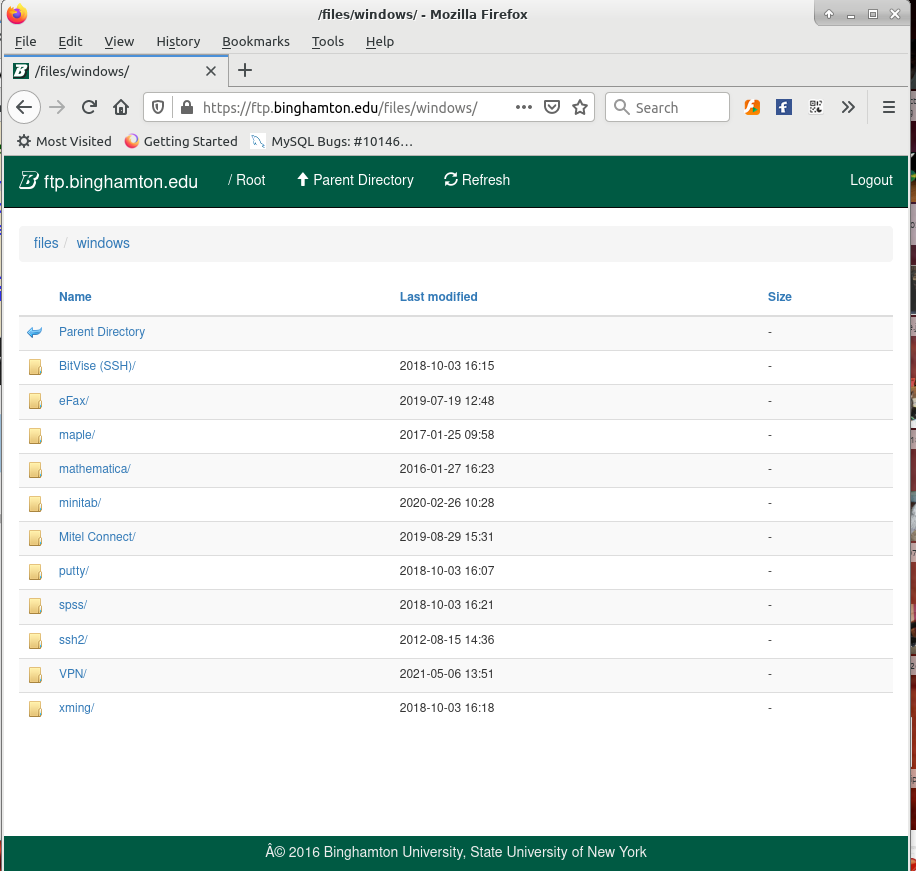This screenshot has height=871, width=916.
Task: Click the Logout link
Action: pos(871,180)
